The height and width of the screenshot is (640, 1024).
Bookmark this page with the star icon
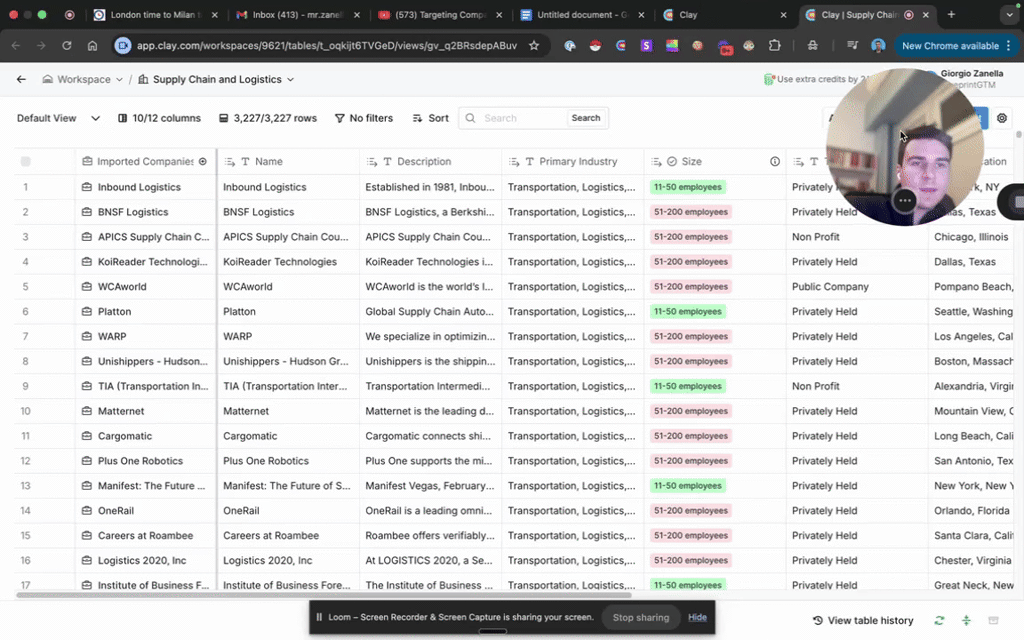click(534, 46)
